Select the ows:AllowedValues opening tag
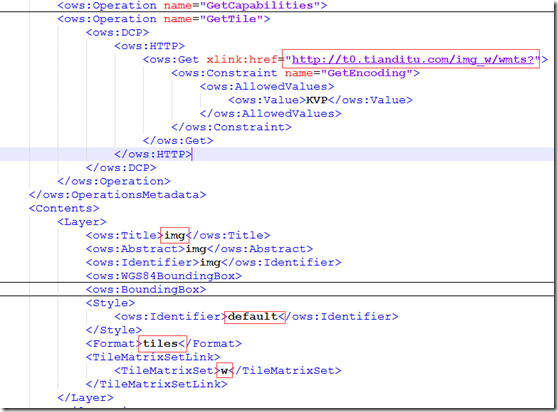Viewport: 558px width, 412px height. coord(267,86)
